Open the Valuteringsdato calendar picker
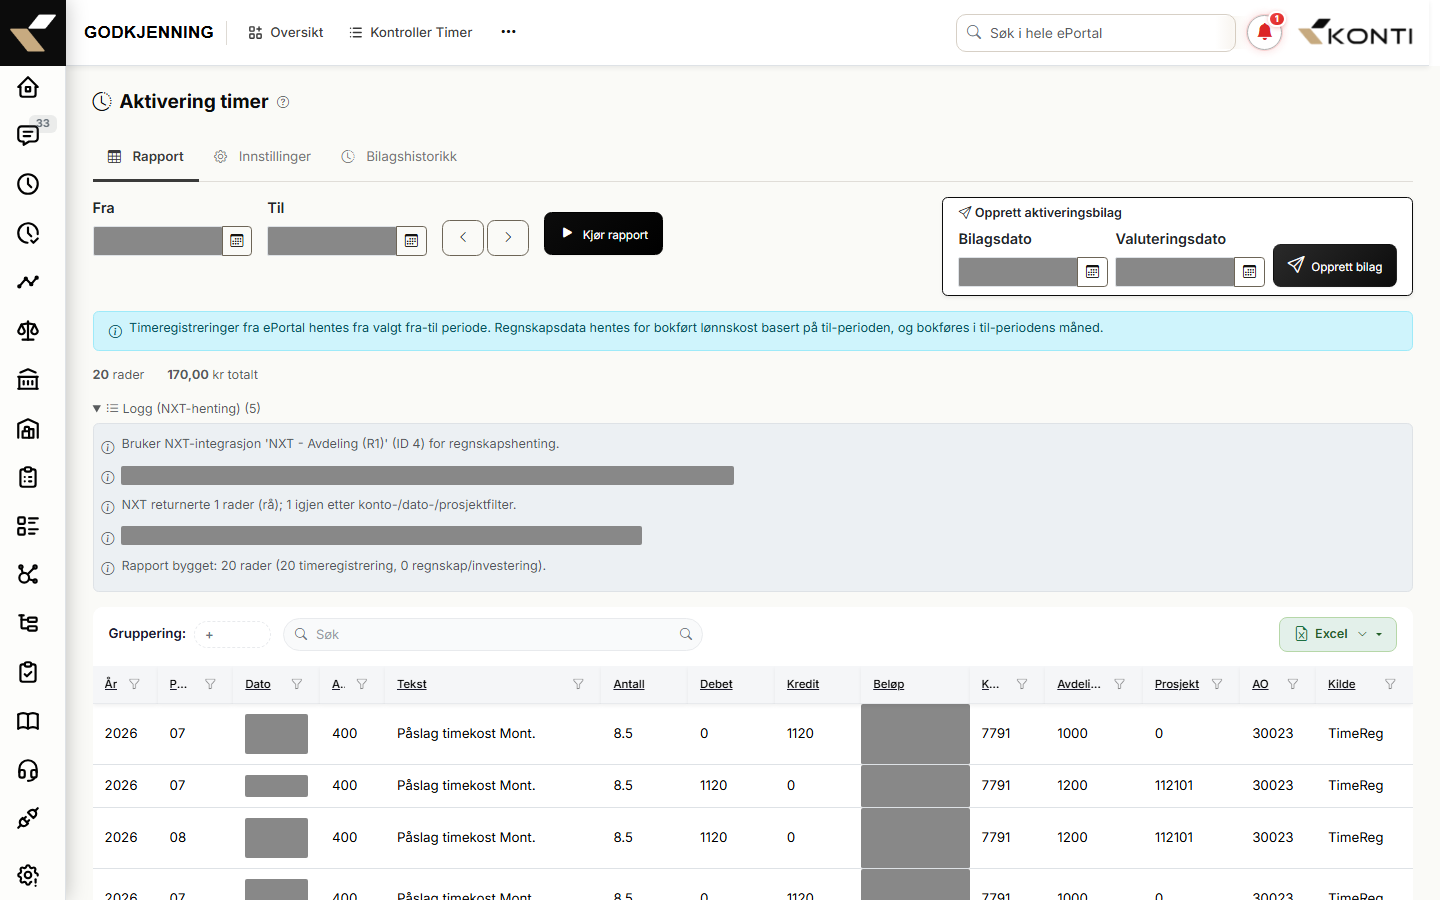Screen dimensions: 1440x900 1250,272
